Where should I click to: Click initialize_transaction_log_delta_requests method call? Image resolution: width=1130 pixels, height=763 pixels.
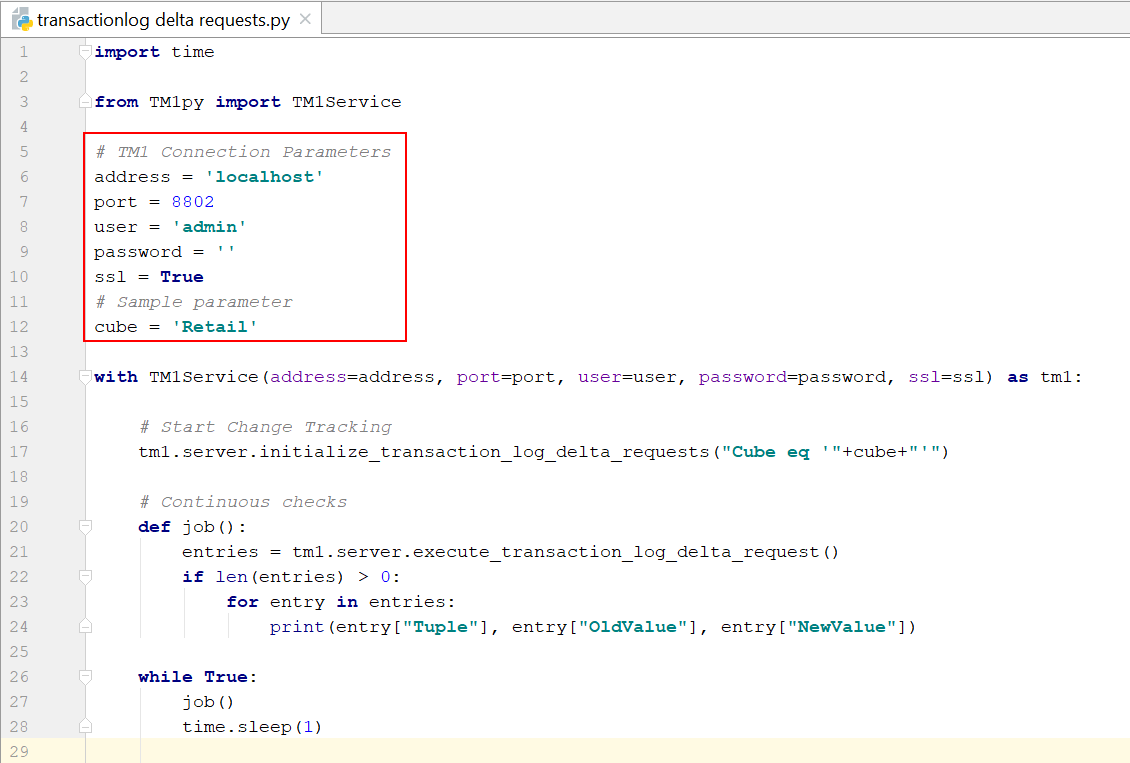pos(484,452)
